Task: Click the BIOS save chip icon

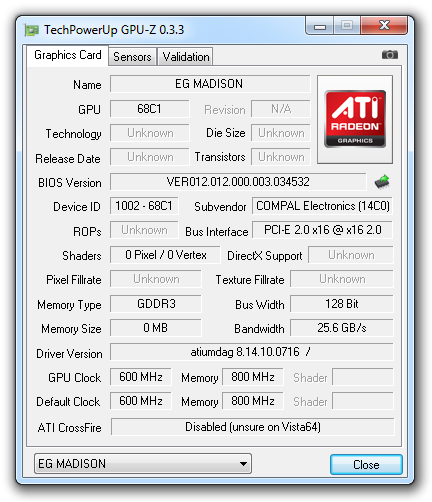Action: coord(382,182)
